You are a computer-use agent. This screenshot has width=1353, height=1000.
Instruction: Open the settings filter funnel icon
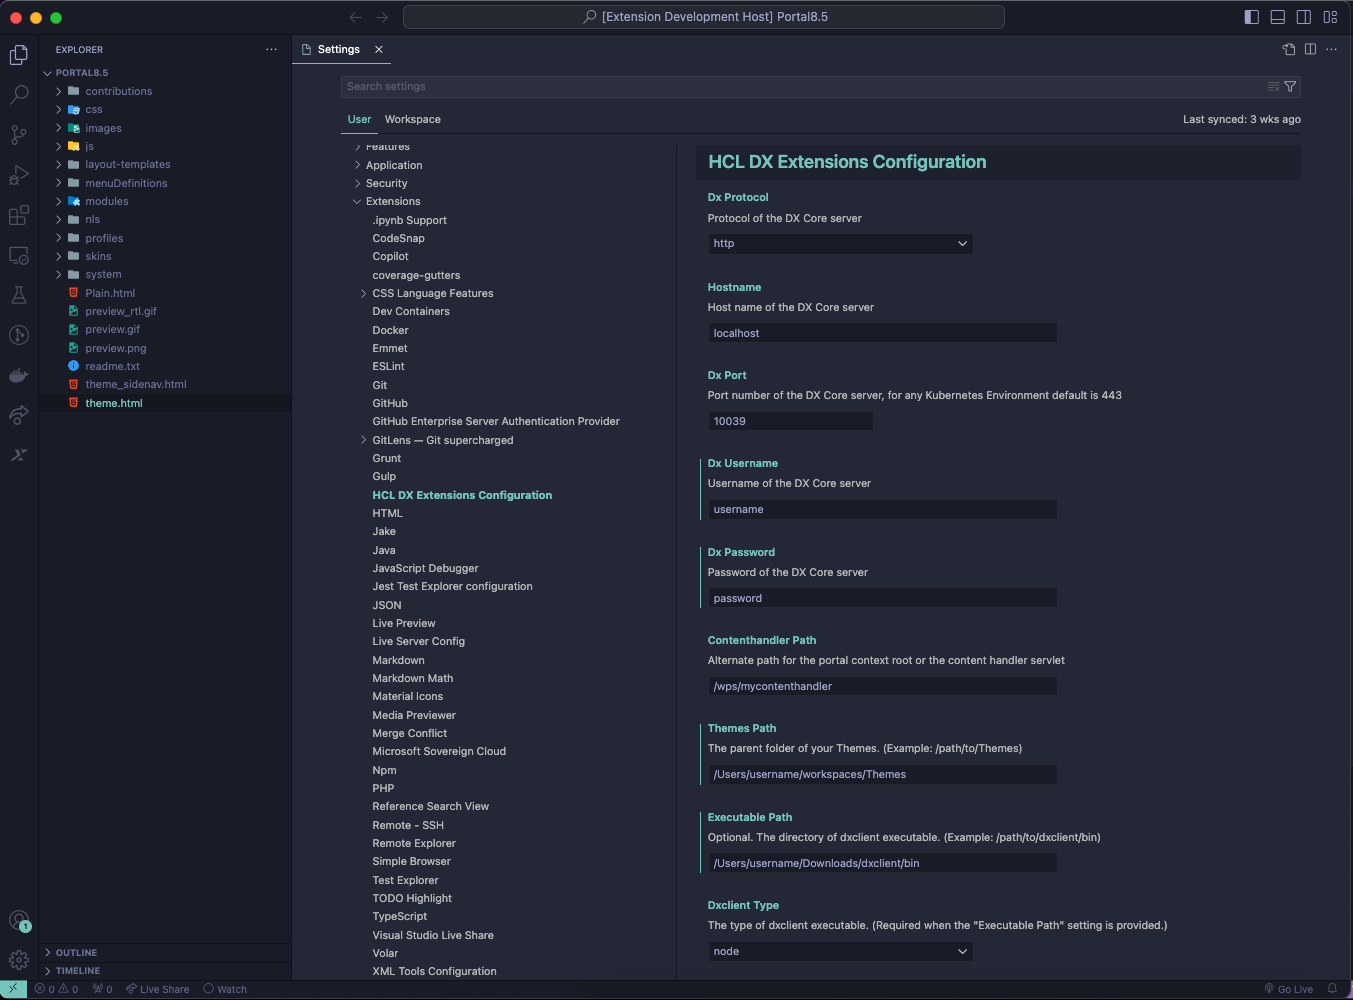pyautogui.click(x=1290, y=86)
